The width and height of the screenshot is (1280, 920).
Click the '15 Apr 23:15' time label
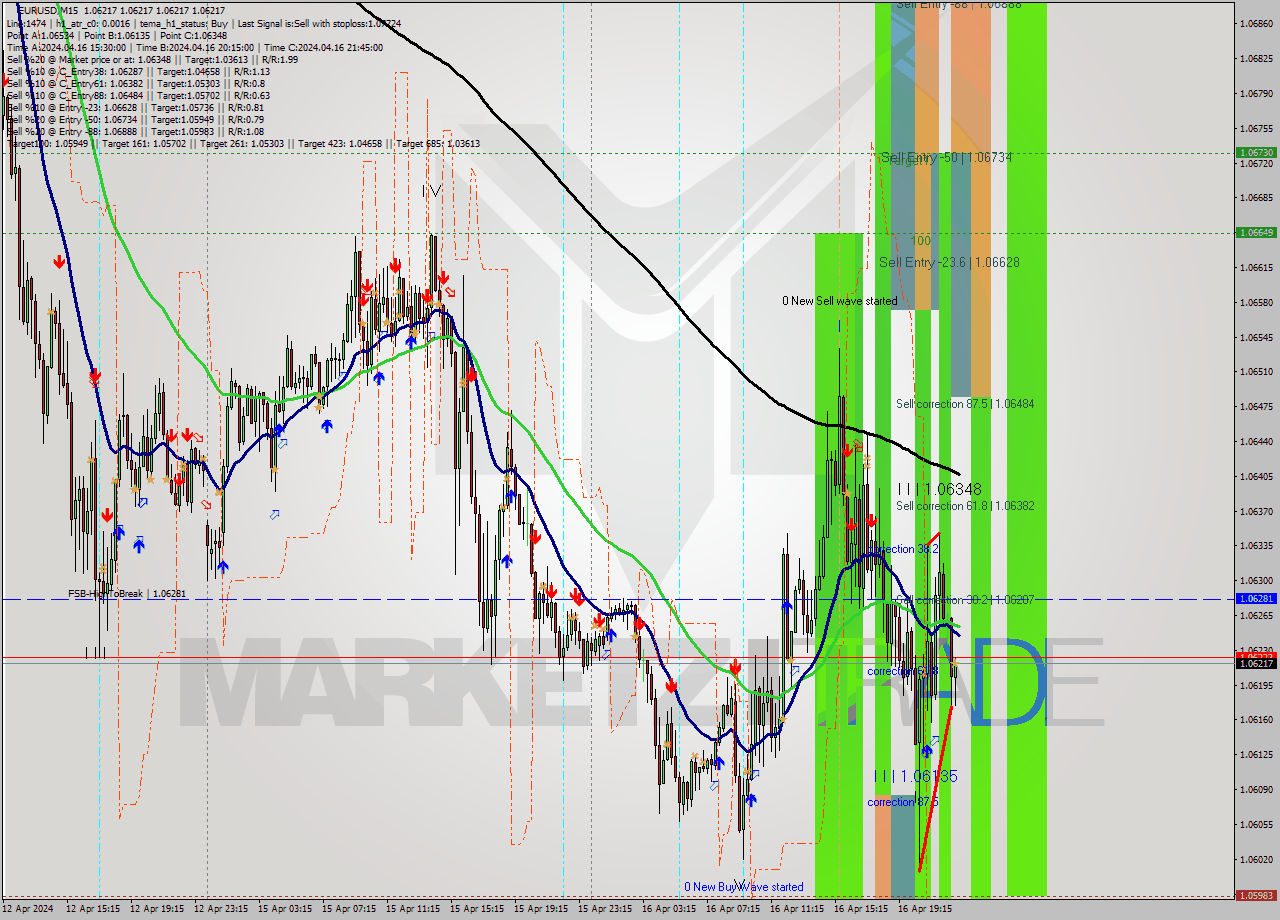click(605, 910)
